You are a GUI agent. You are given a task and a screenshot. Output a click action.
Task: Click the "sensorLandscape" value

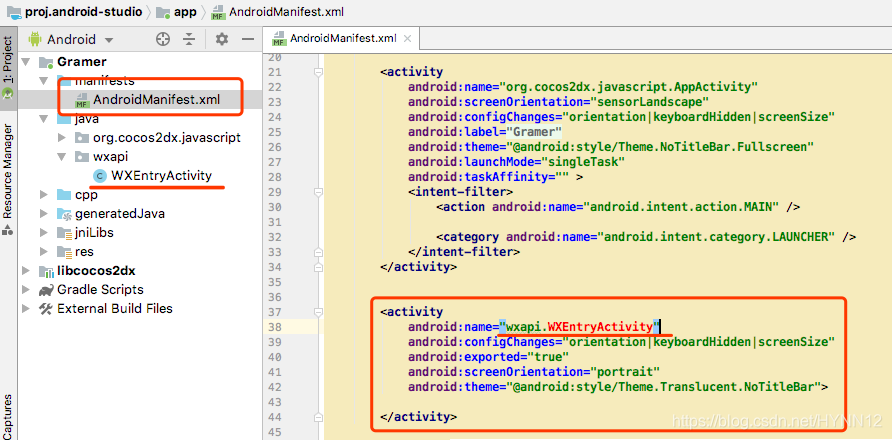[649, 102]
